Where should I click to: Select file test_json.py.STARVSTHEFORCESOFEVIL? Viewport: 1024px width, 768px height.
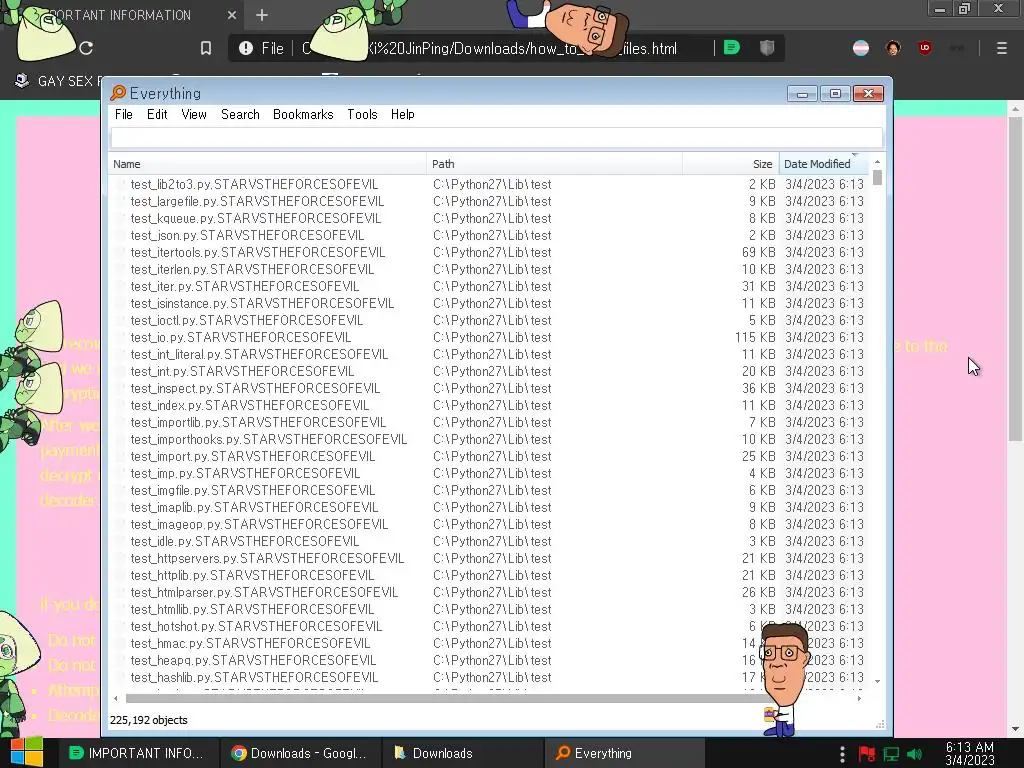(248, 235)
